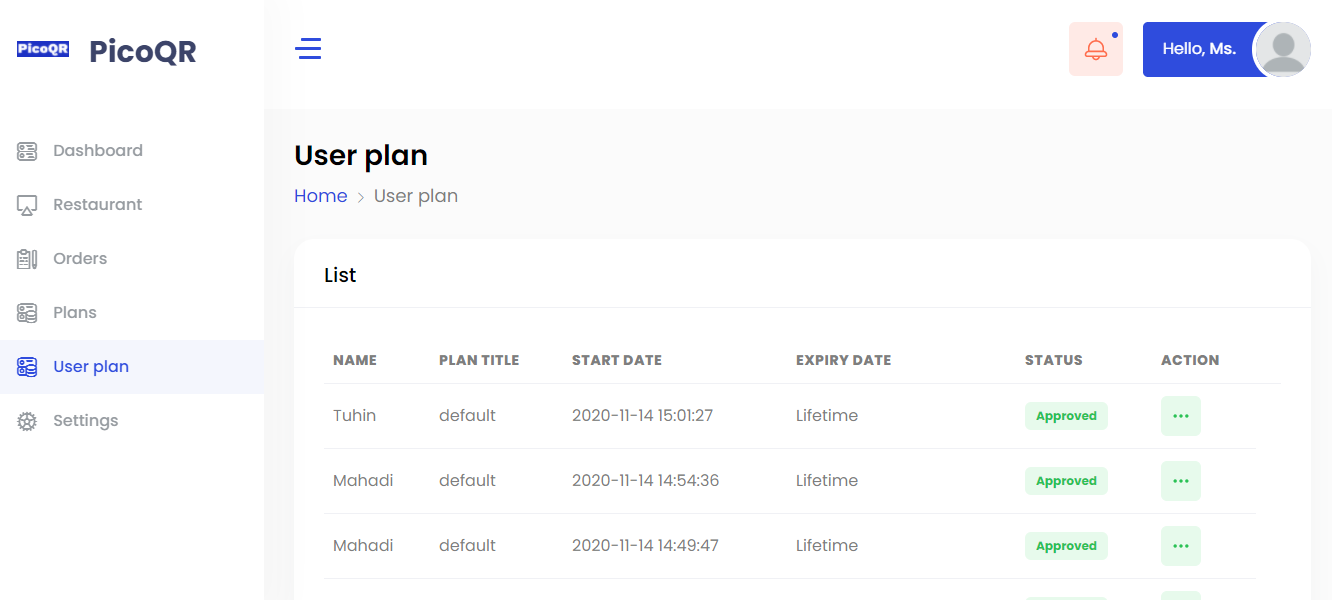Expand actions for Mahadi 14:54:36 row
Viewport: 1332px width, 600px height.
point(1180,481)
